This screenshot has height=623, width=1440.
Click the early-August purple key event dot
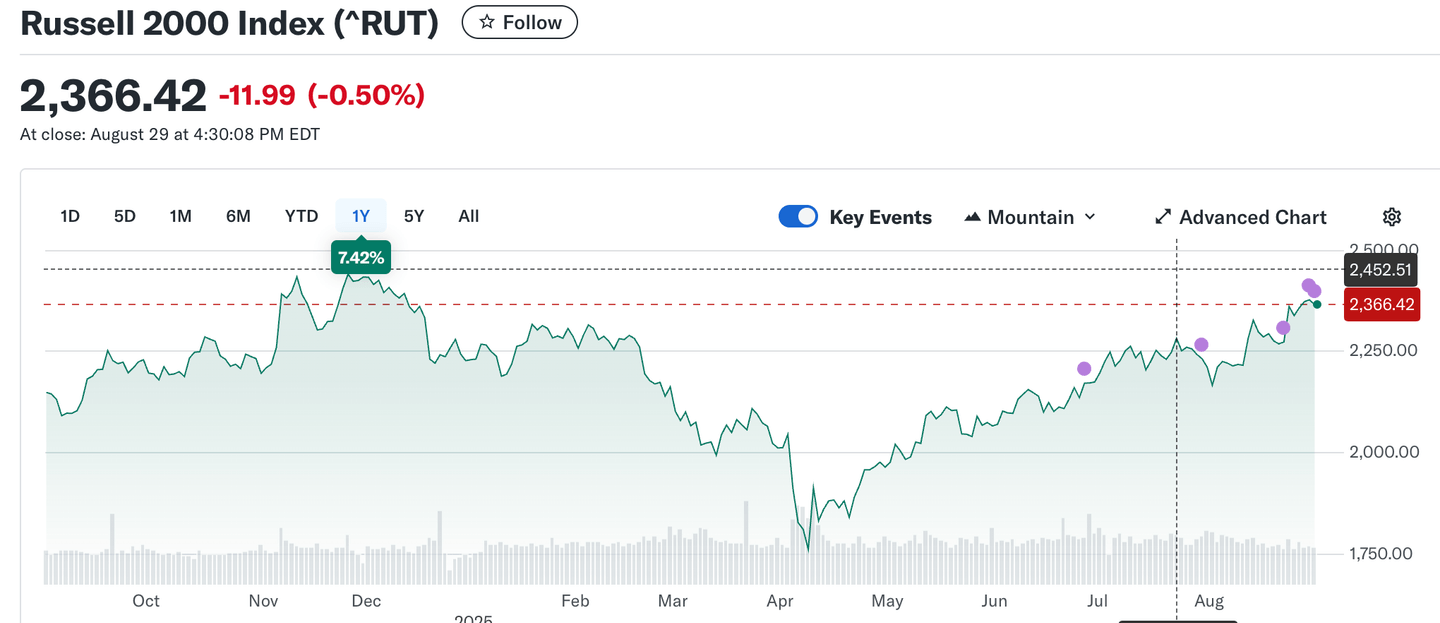[x=1202, y=345]
